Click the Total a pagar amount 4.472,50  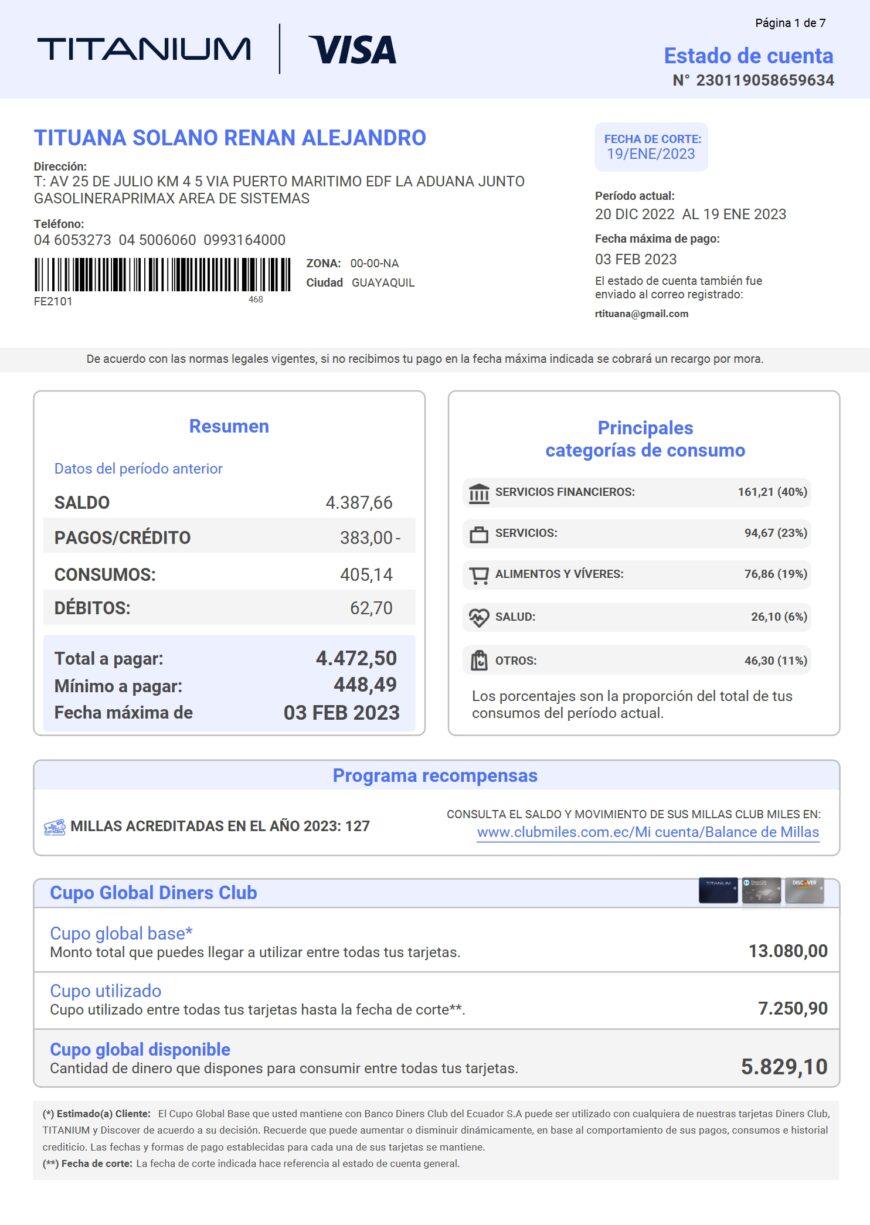tap(356, 658)
